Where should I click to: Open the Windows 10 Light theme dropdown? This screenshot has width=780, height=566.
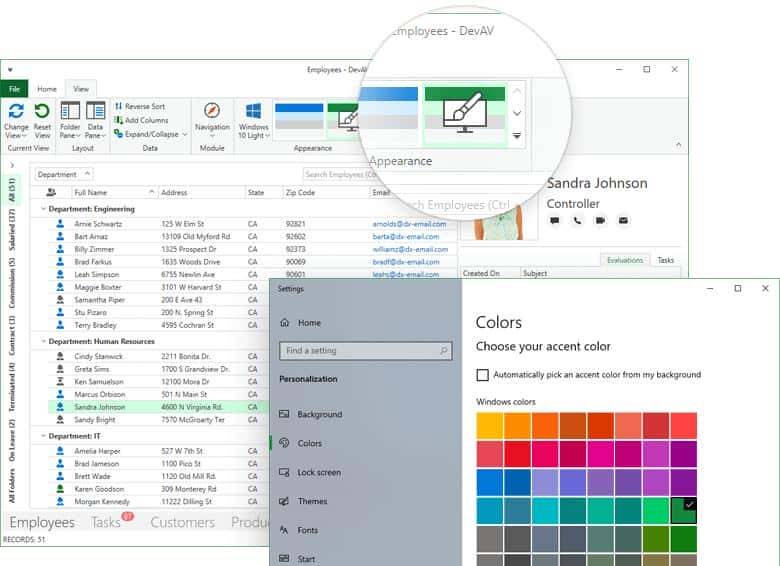(x=254, y=120)
